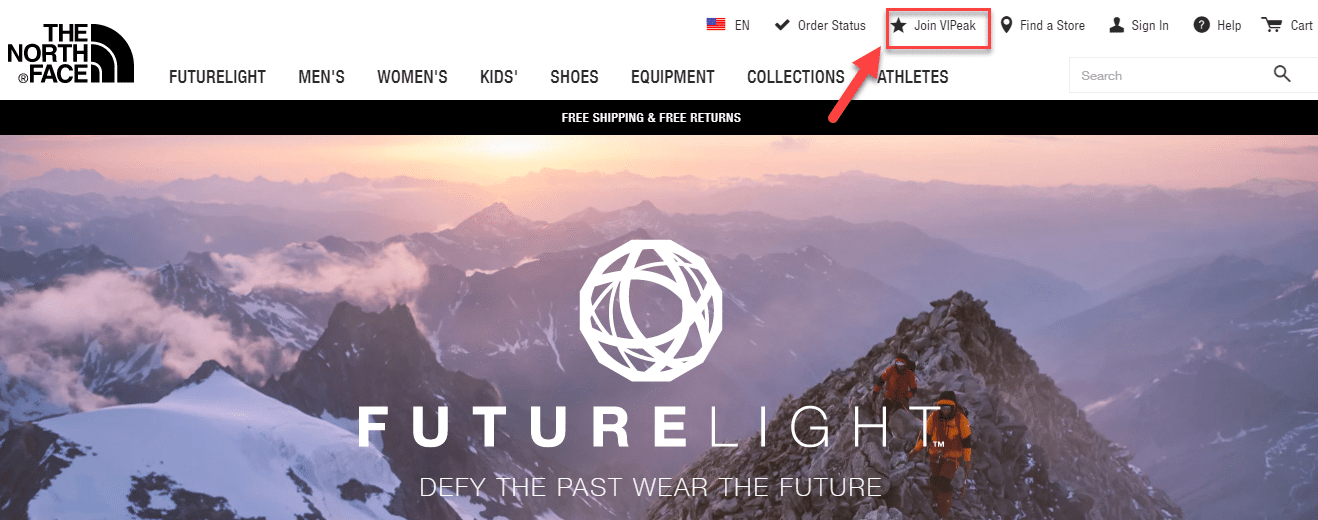Open the WOMEN'S category menu
The image size is (1318, 520).
click(x=412, y=77)
